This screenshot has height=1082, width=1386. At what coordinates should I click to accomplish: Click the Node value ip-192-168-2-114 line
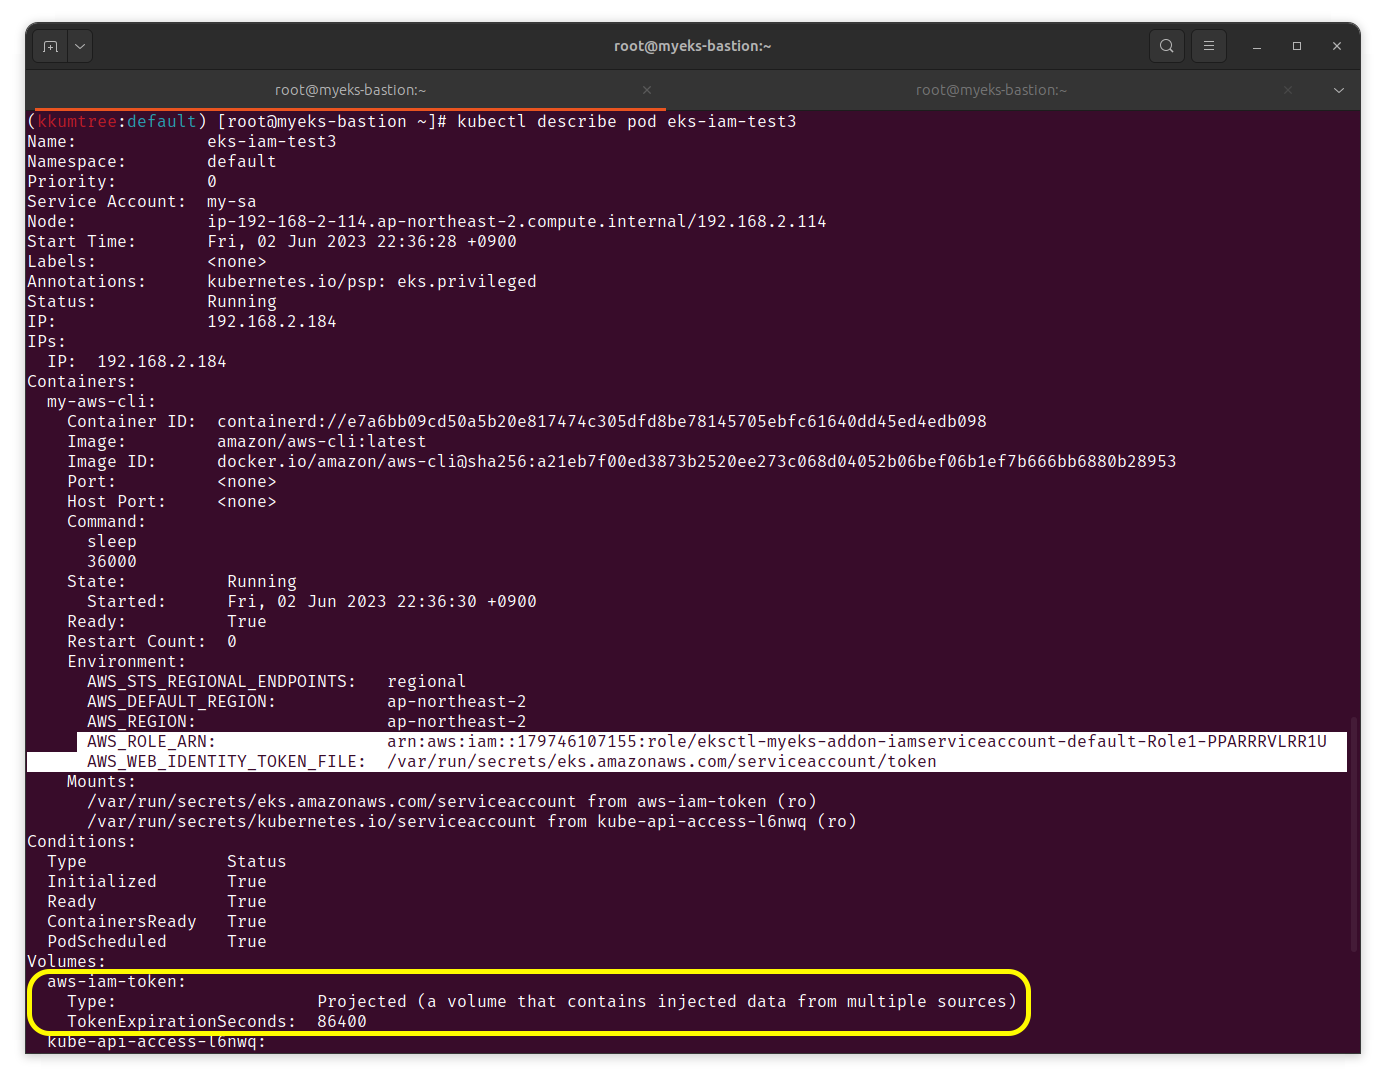(517, 221)
